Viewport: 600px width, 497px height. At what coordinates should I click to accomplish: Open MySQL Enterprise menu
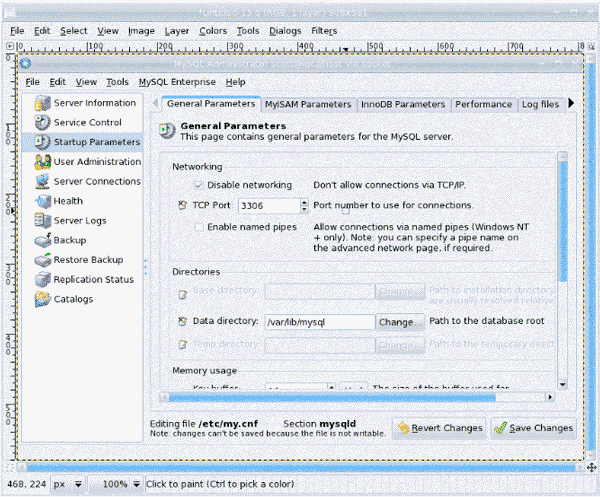(177, 82)
